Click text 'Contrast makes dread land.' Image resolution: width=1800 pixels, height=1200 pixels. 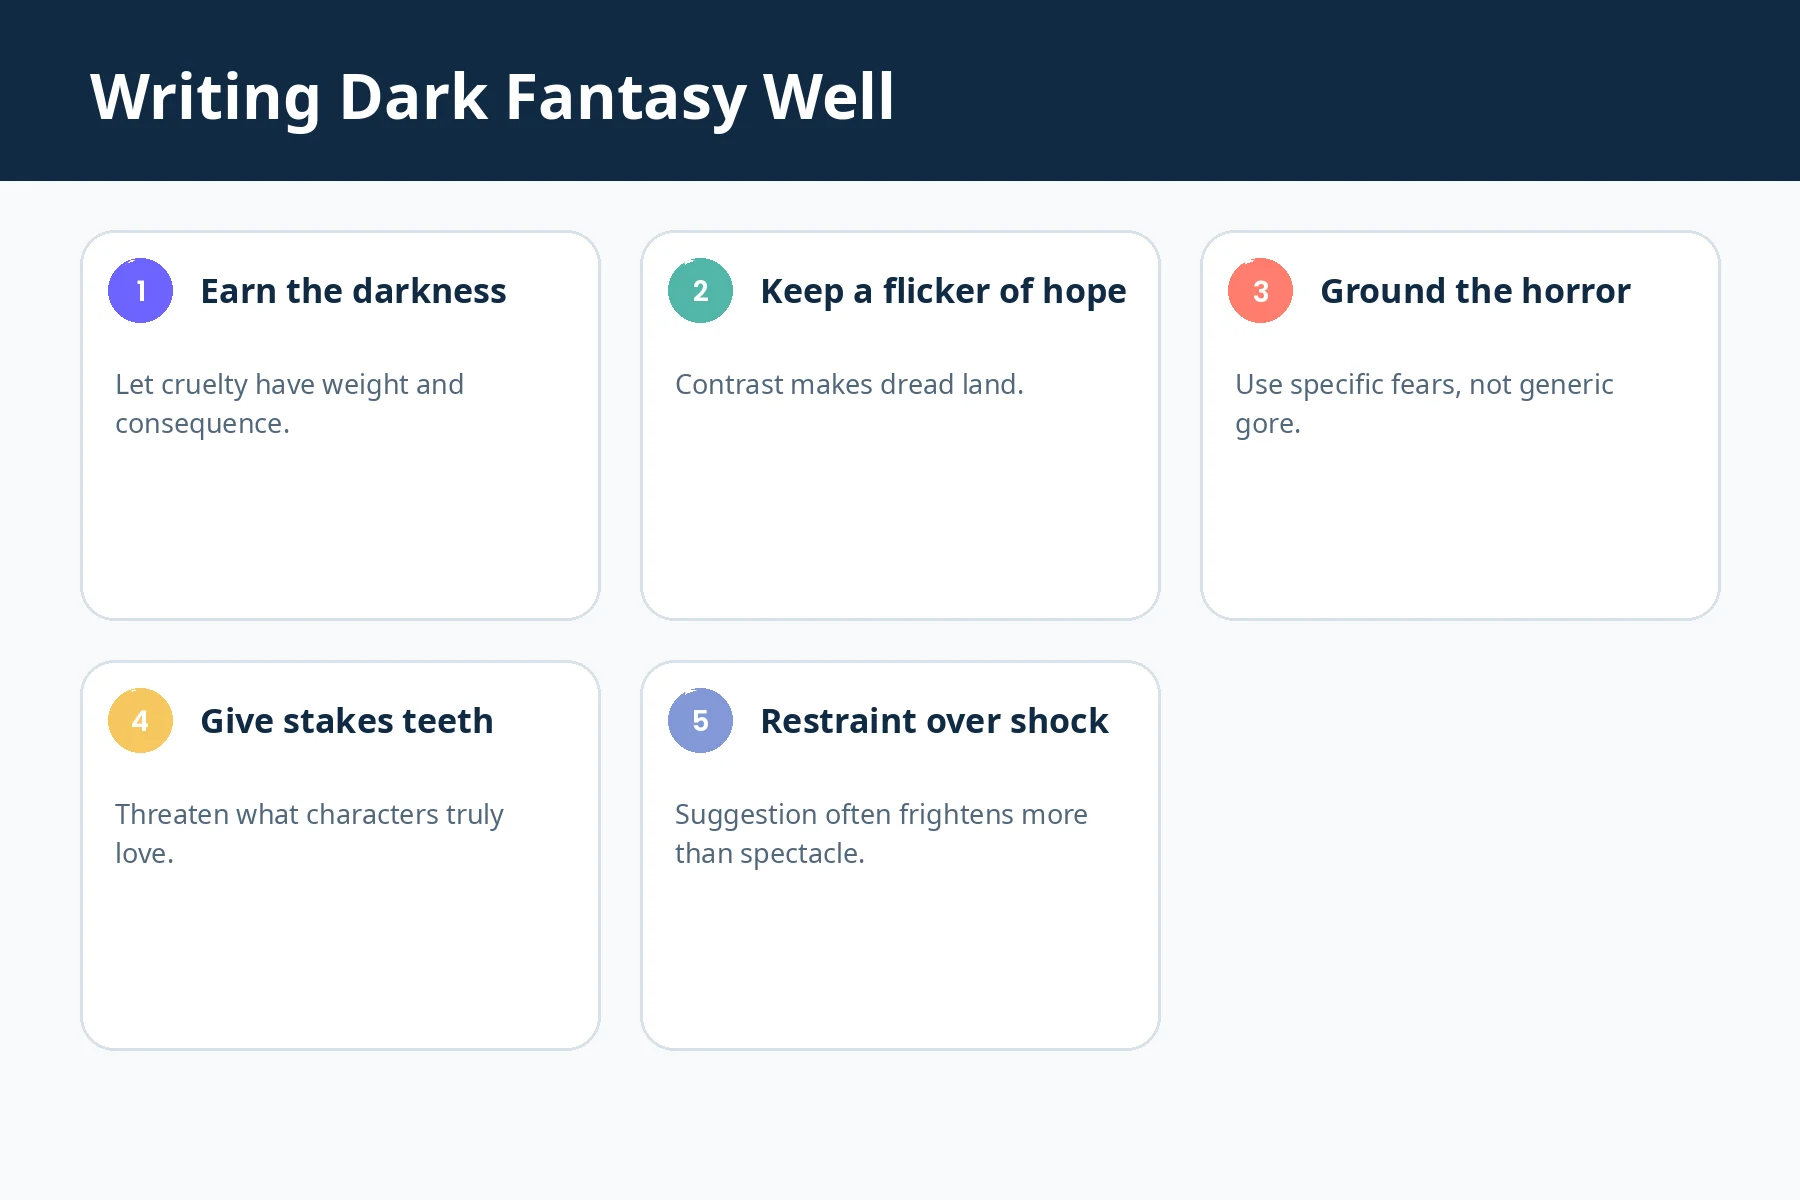[849, 385]
